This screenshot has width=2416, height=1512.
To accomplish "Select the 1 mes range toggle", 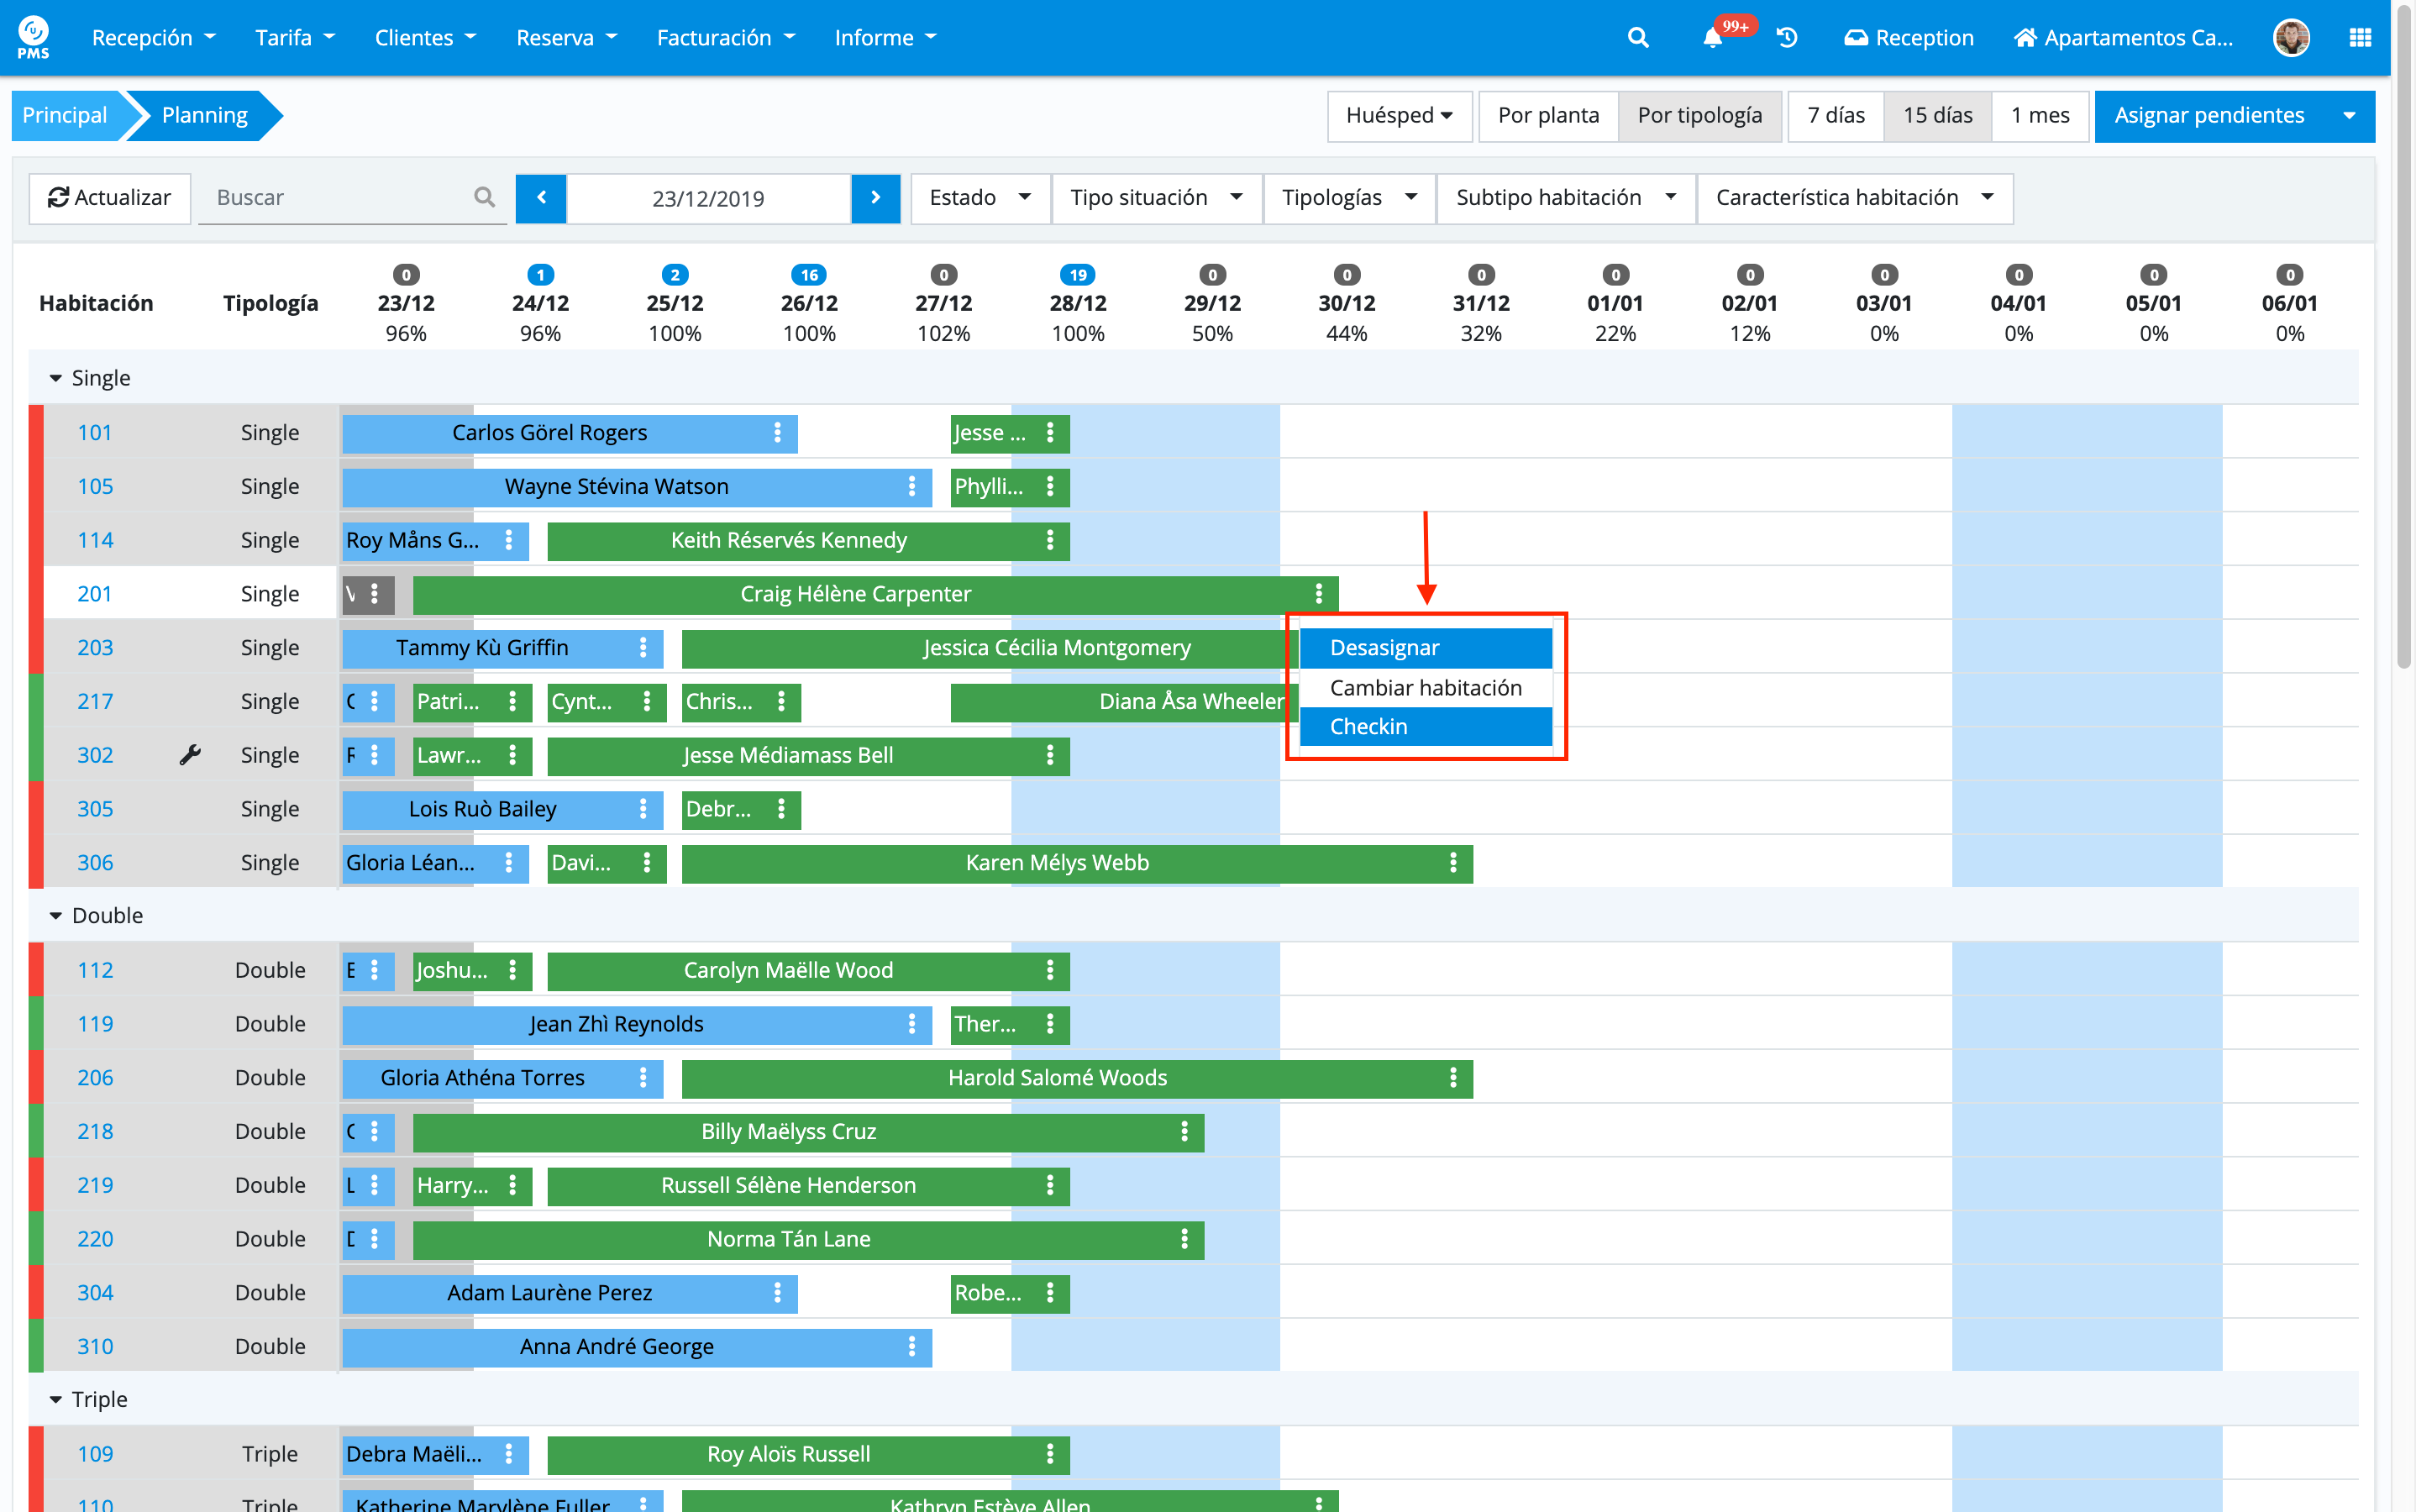I will click(x=2039, y=116).
